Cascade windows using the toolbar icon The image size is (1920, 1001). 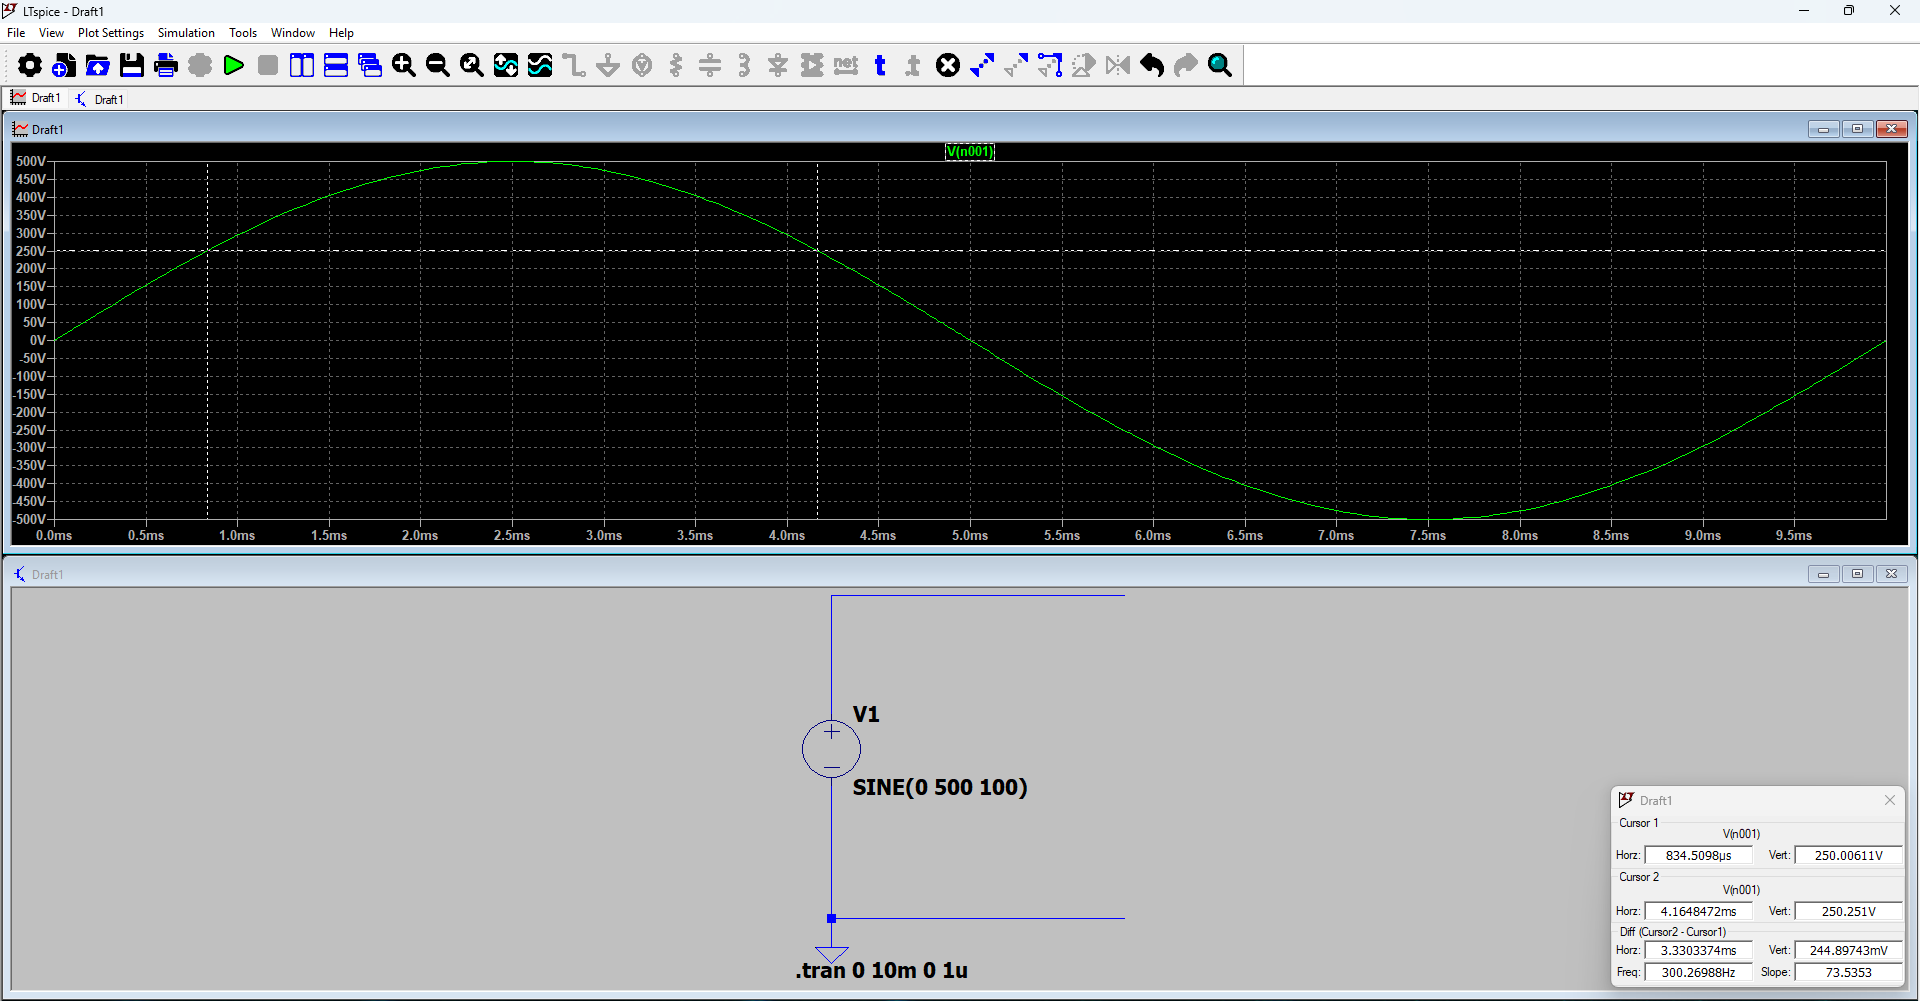[370, 66]
